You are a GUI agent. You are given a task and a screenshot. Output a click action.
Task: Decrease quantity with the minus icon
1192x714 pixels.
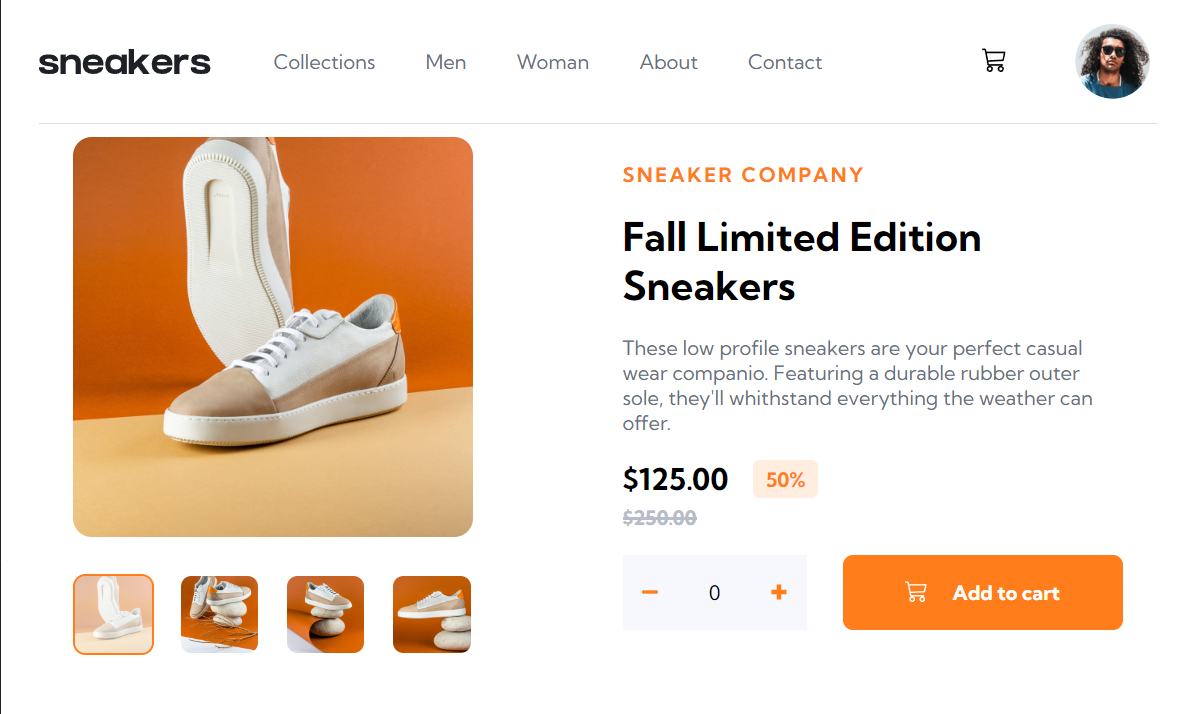pyautogui.click(x=650, y=592)
